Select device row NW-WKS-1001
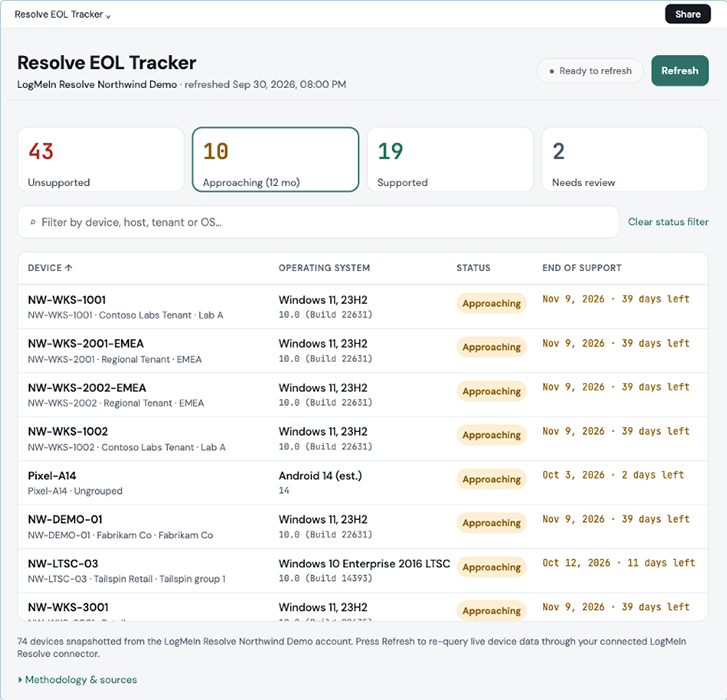 click(x=363, y=307)
